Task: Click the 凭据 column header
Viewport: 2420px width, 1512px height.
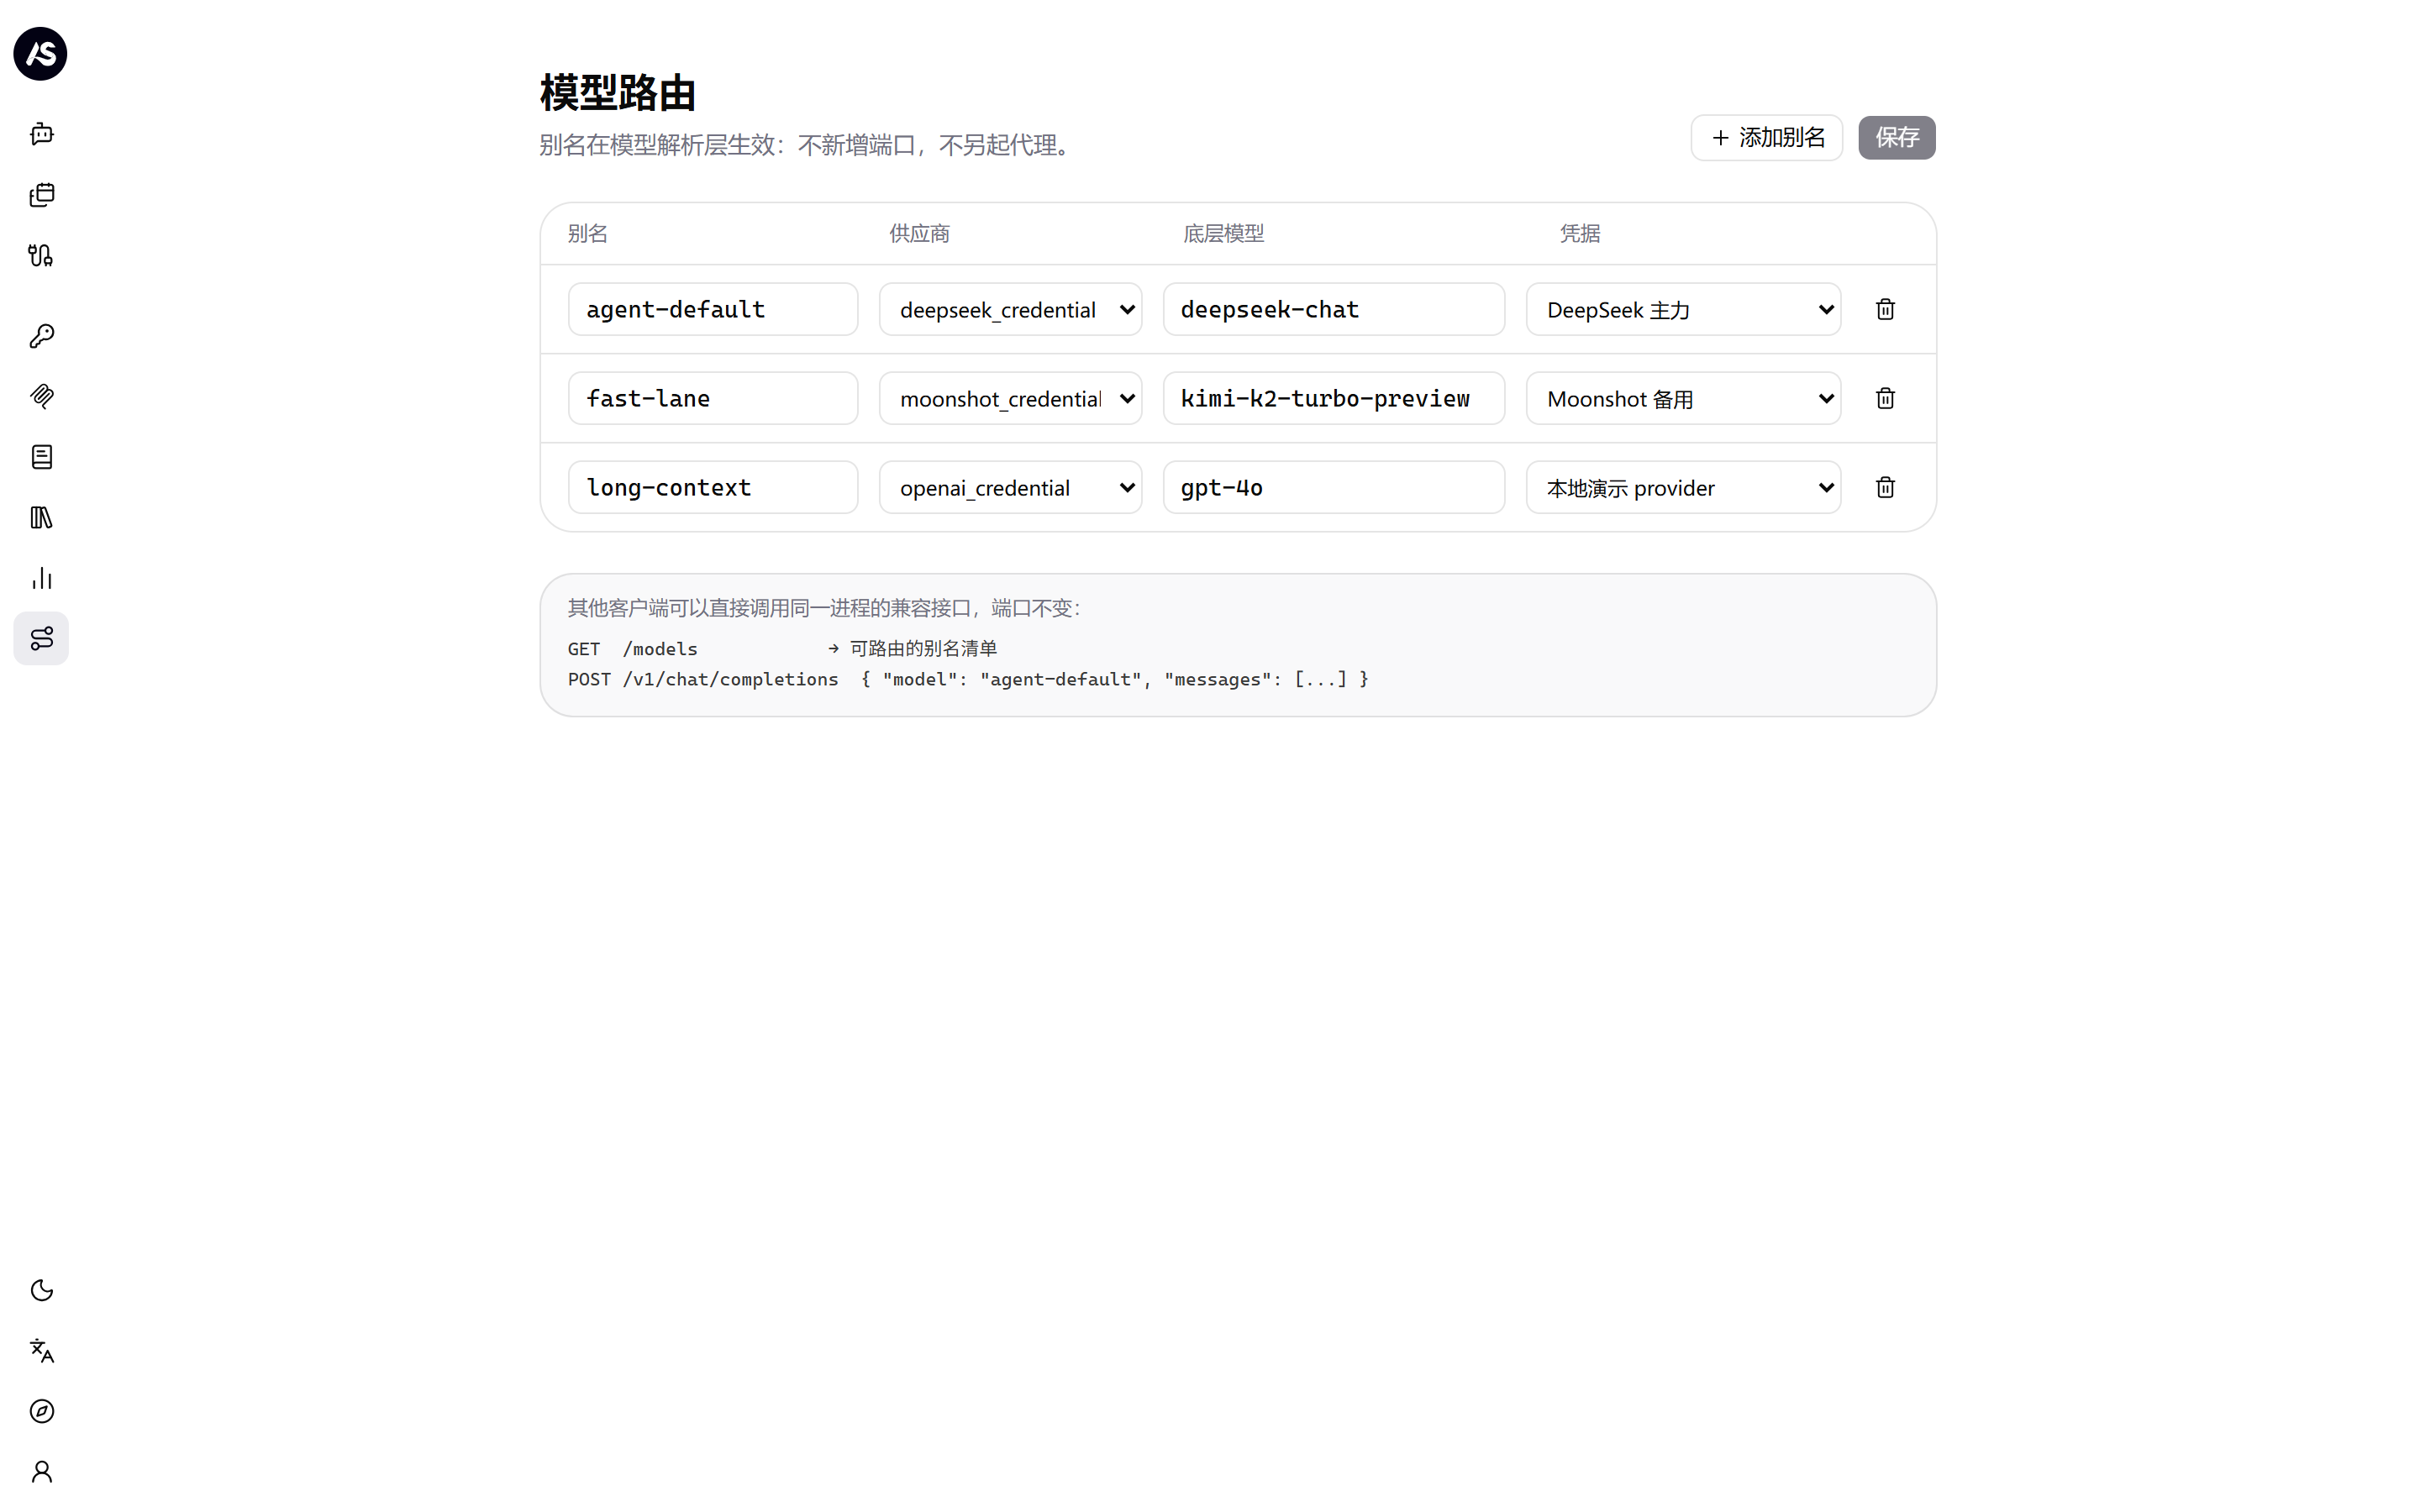Action: click(1580, 233)
